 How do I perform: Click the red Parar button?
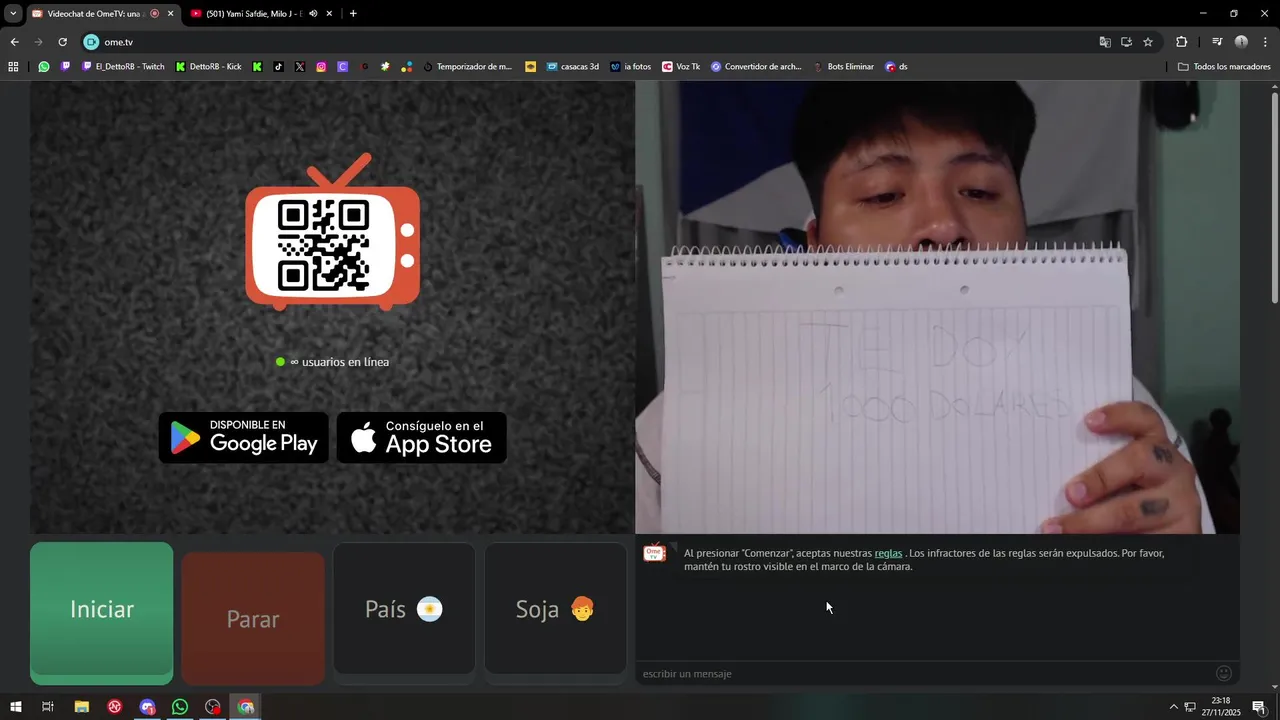[x=253, y=619]
